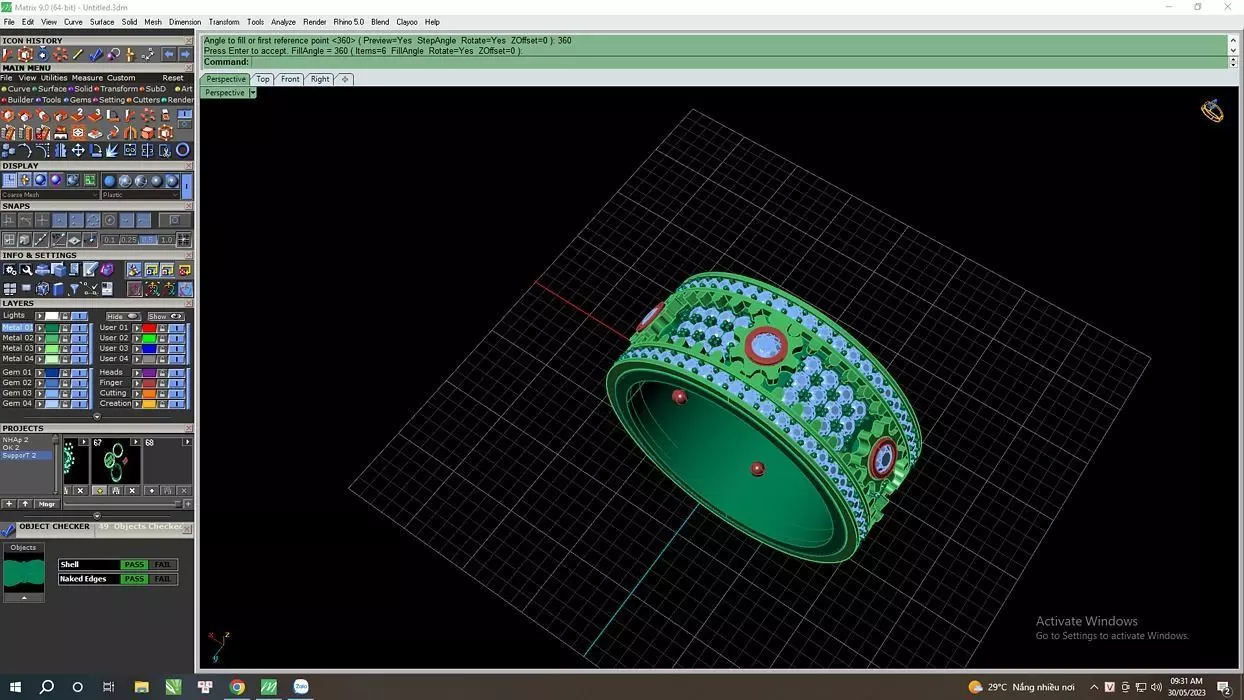
Task: Open Google Chrome from the taskbar
Action: coord(237,687)
